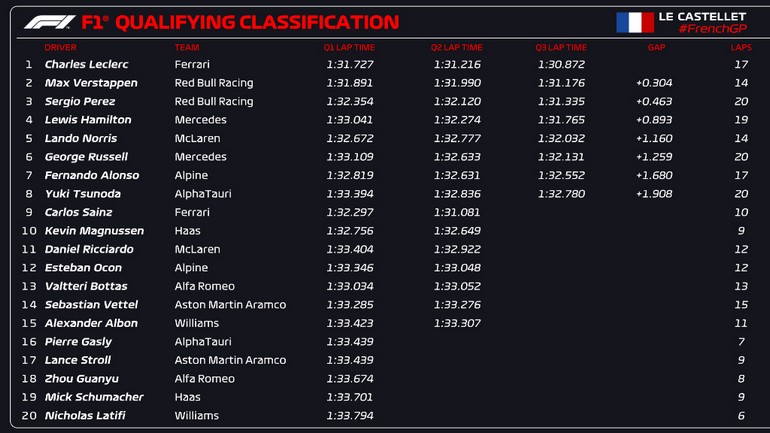Open the #FrenchGP hashtag

click(x=710, y=30)
